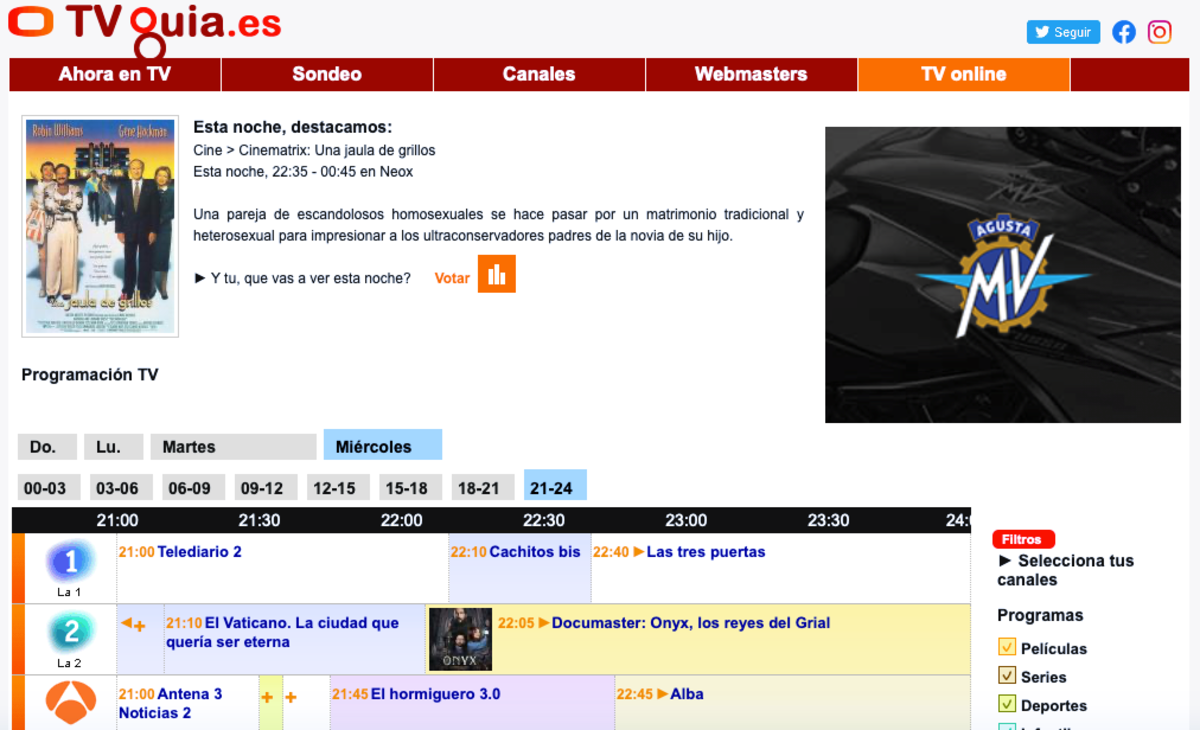Click the Twitter Seguir button
Image resolution: width=1200 pixels, height=730 pixels.
click(1063, 31)
